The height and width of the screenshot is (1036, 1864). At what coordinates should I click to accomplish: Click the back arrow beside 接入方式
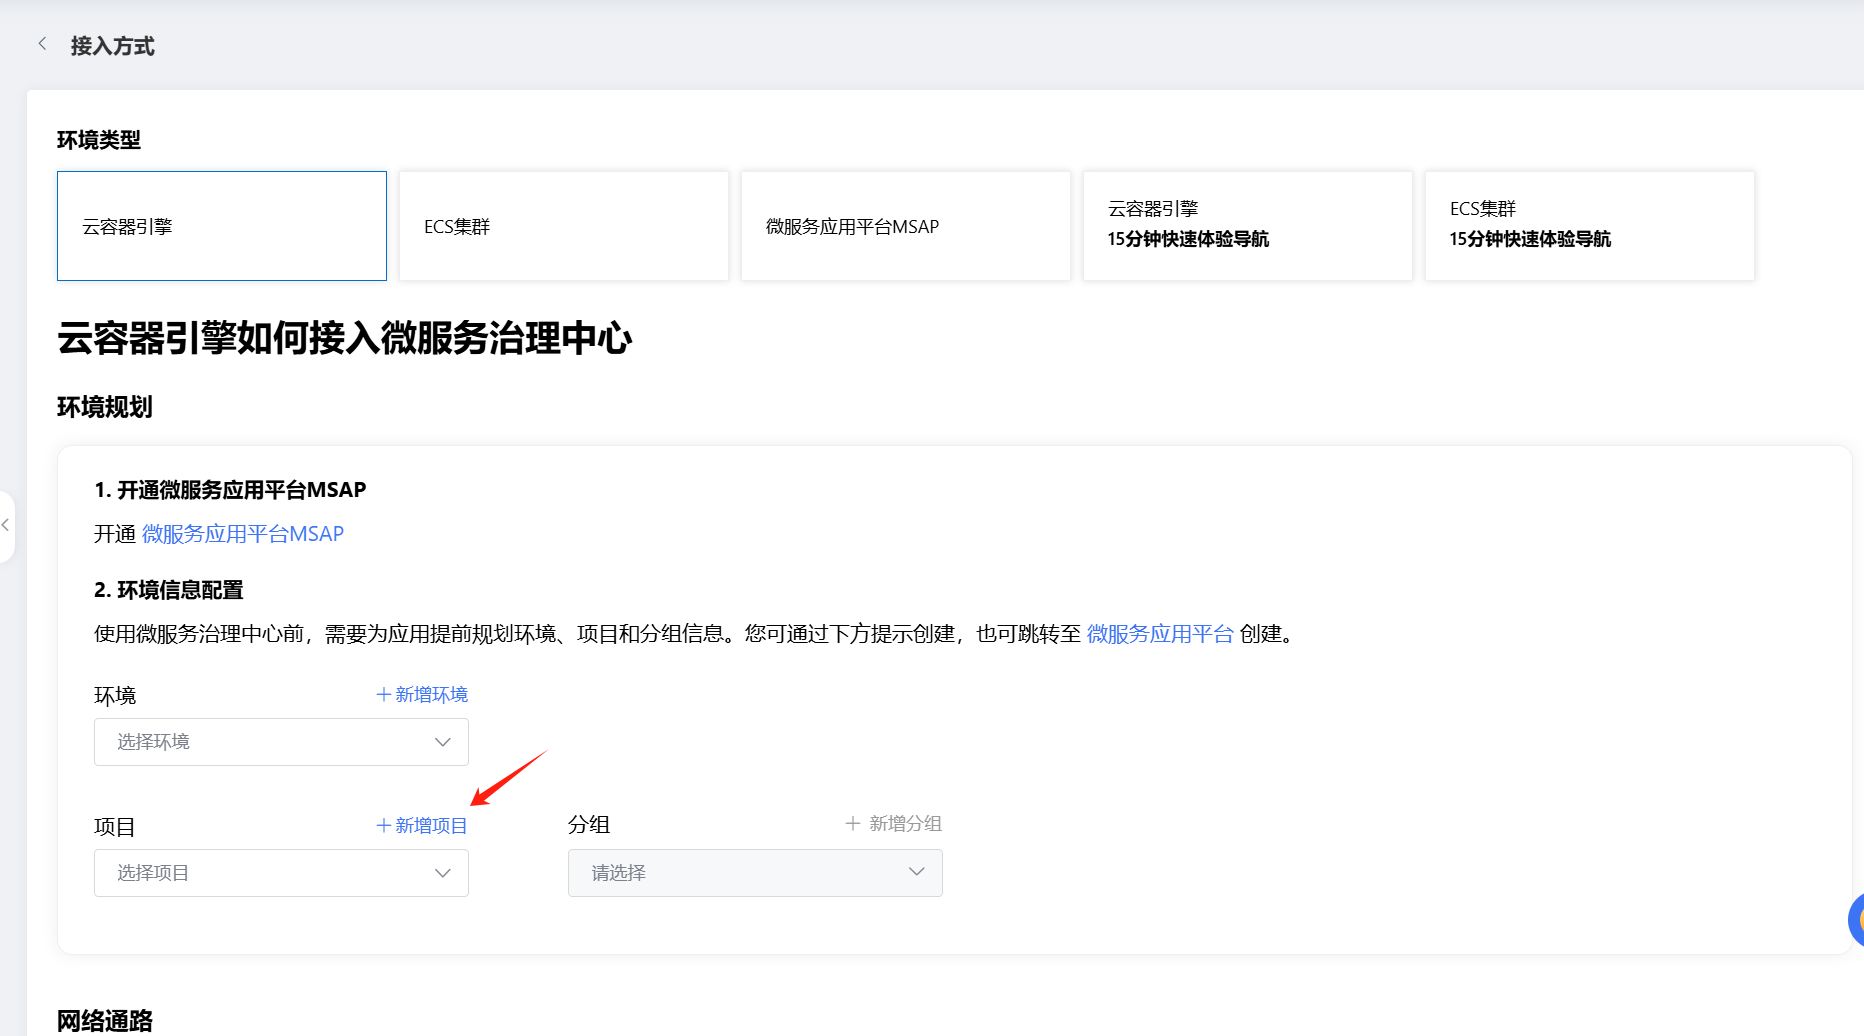(x=42, y=44)
